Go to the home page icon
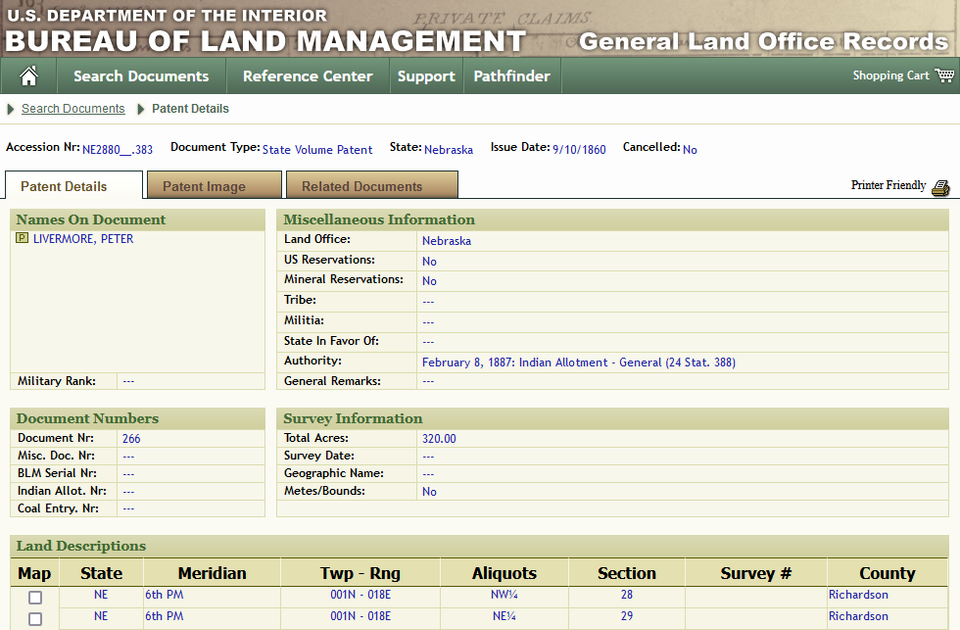 pos(28,76)
